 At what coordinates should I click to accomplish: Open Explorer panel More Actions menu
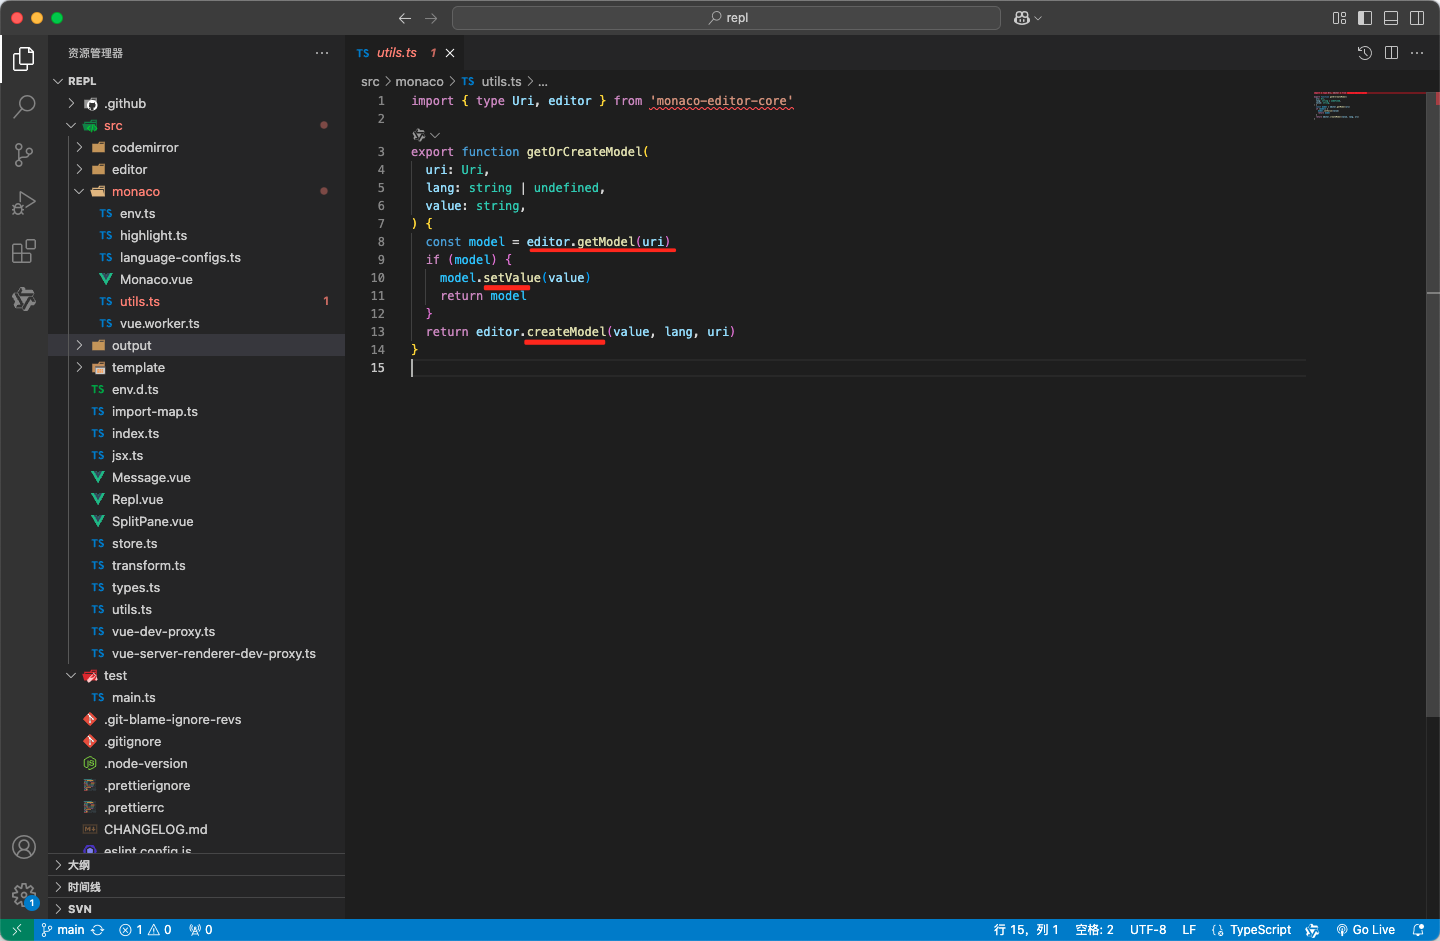pyautogui.click(x=322, y=53)
